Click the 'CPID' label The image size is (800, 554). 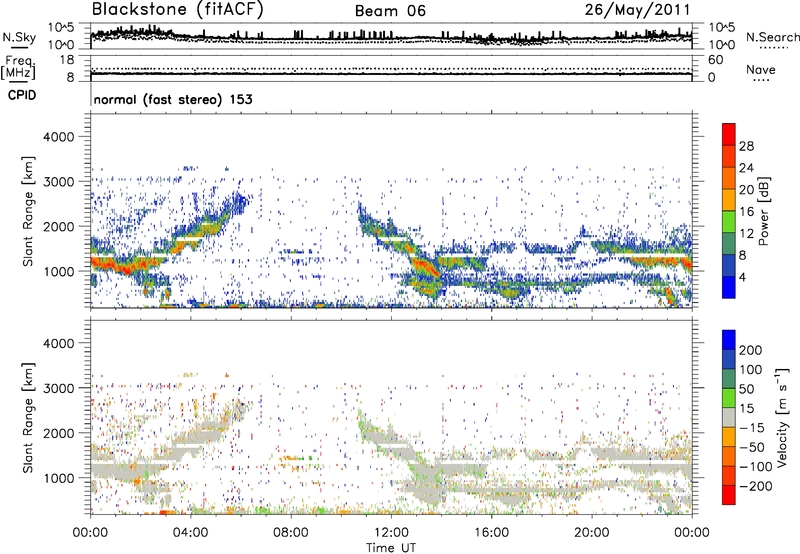click(x=22, y=95)
